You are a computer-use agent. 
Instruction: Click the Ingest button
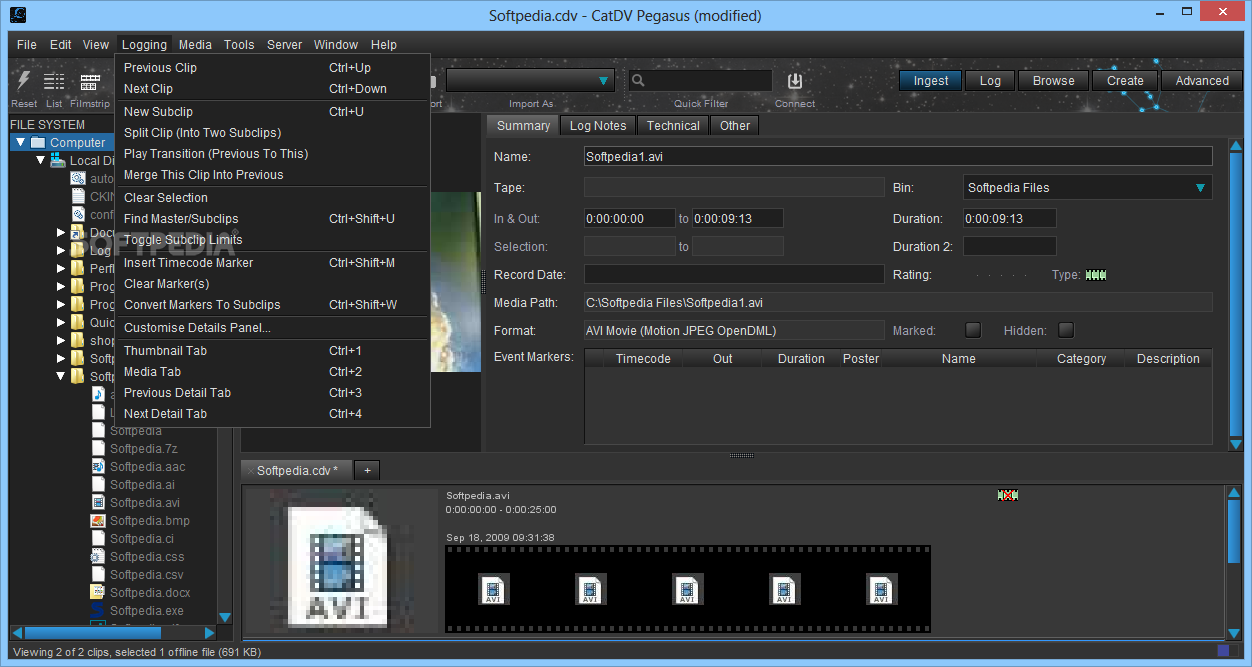coord(931,81)
